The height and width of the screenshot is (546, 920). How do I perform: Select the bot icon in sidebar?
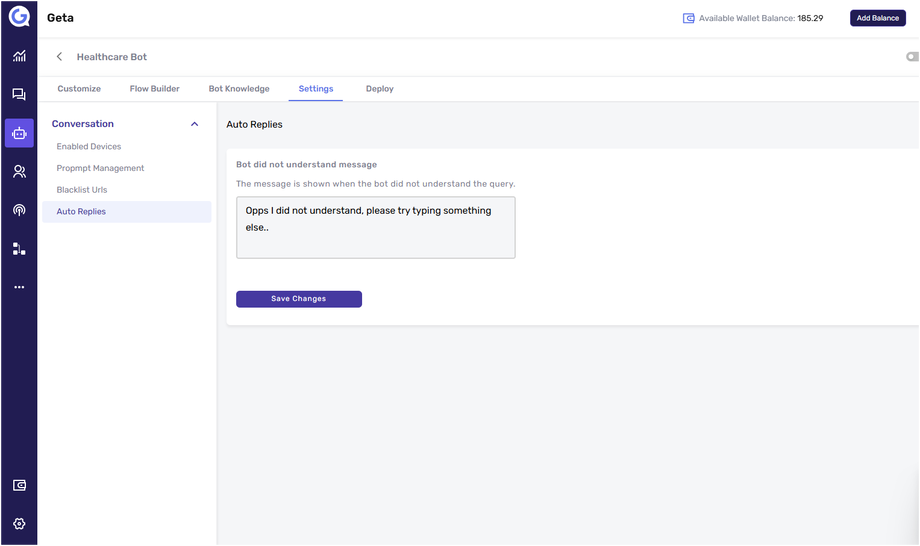pyautogui.click(x=19, y=133)
